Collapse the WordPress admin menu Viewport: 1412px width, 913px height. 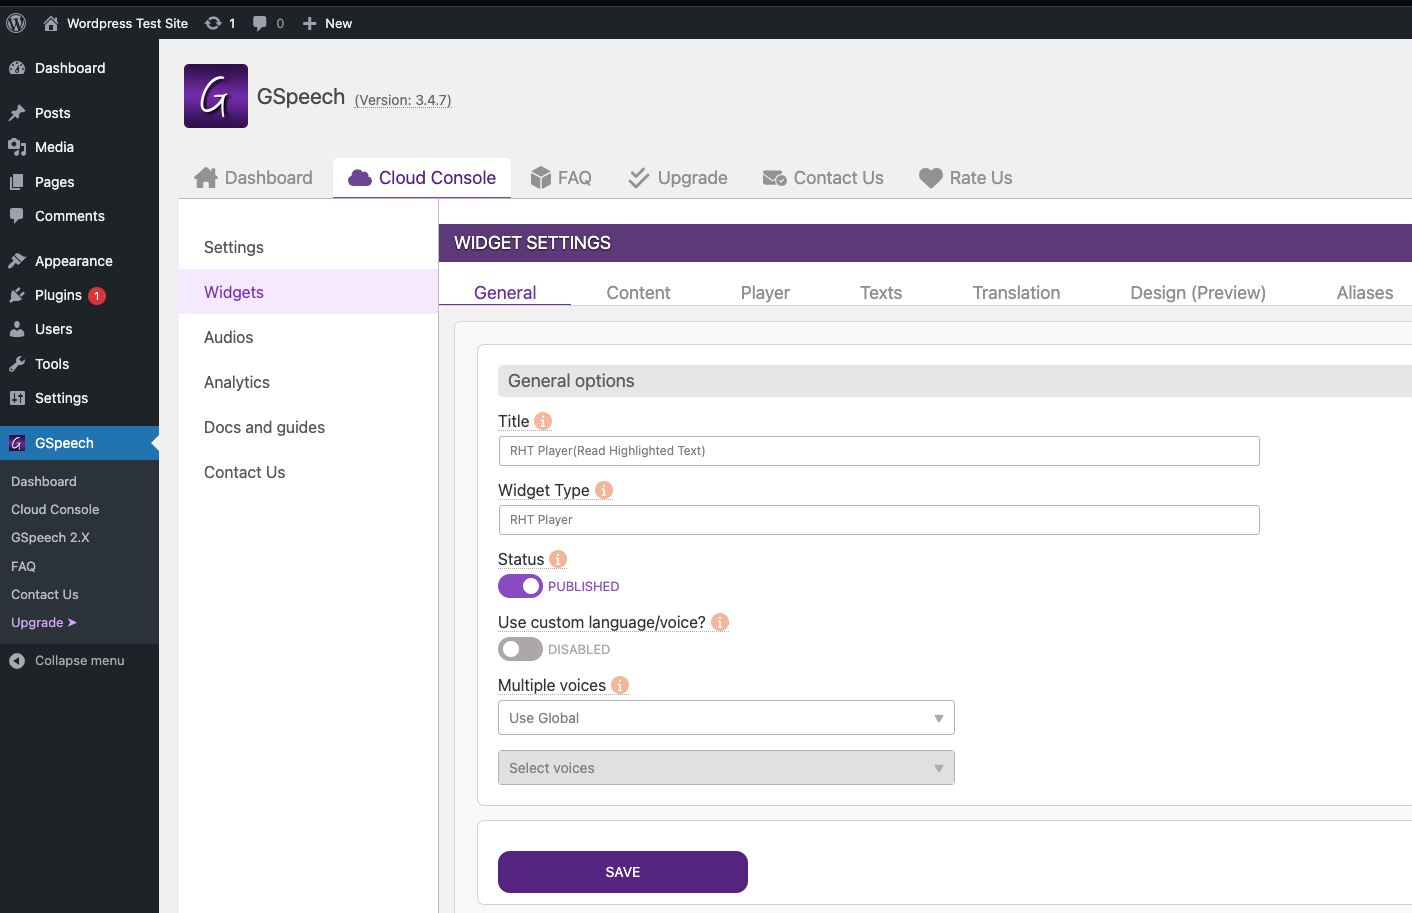(67, 660)
